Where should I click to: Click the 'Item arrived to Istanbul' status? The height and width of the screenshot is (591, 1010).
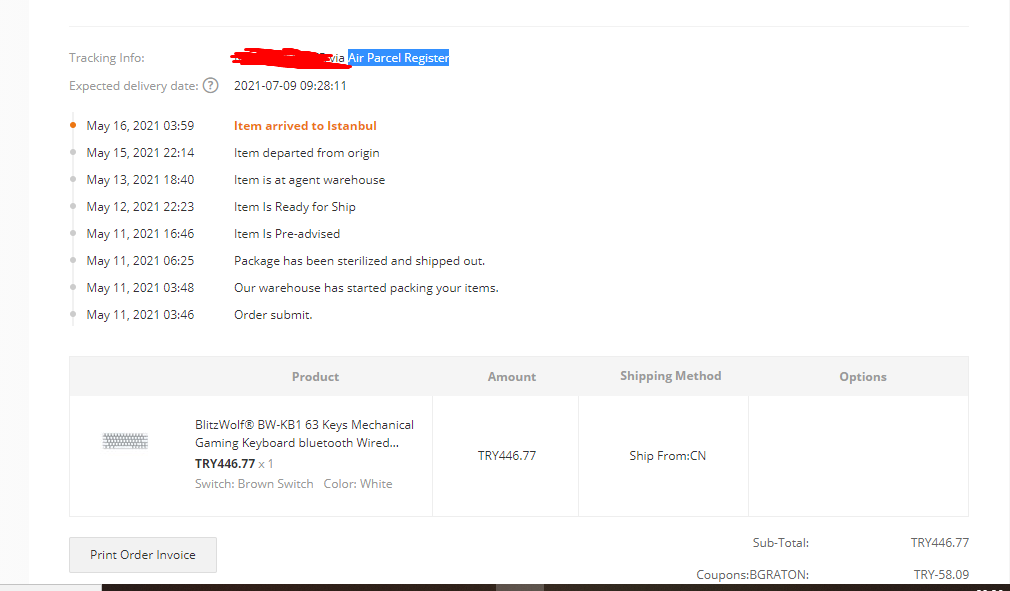[x=305, y=126]
